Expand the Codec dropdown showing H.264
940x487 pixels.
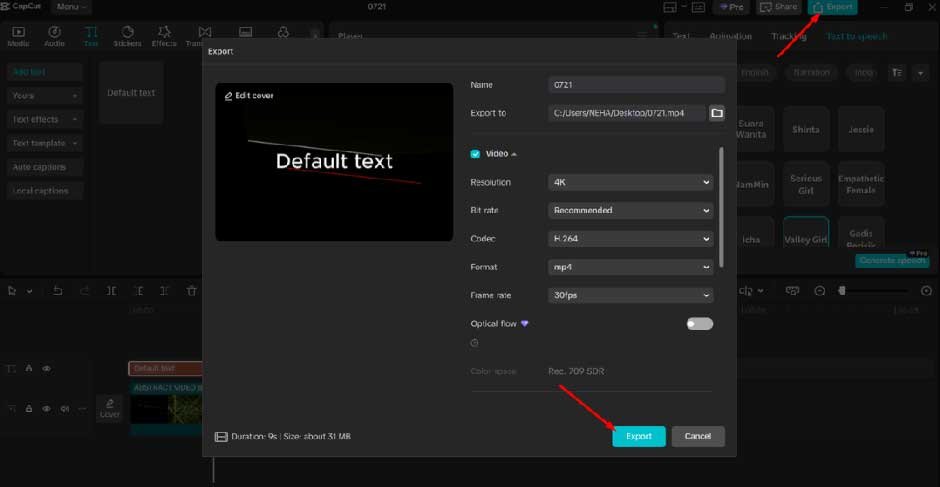coord(631,239)
